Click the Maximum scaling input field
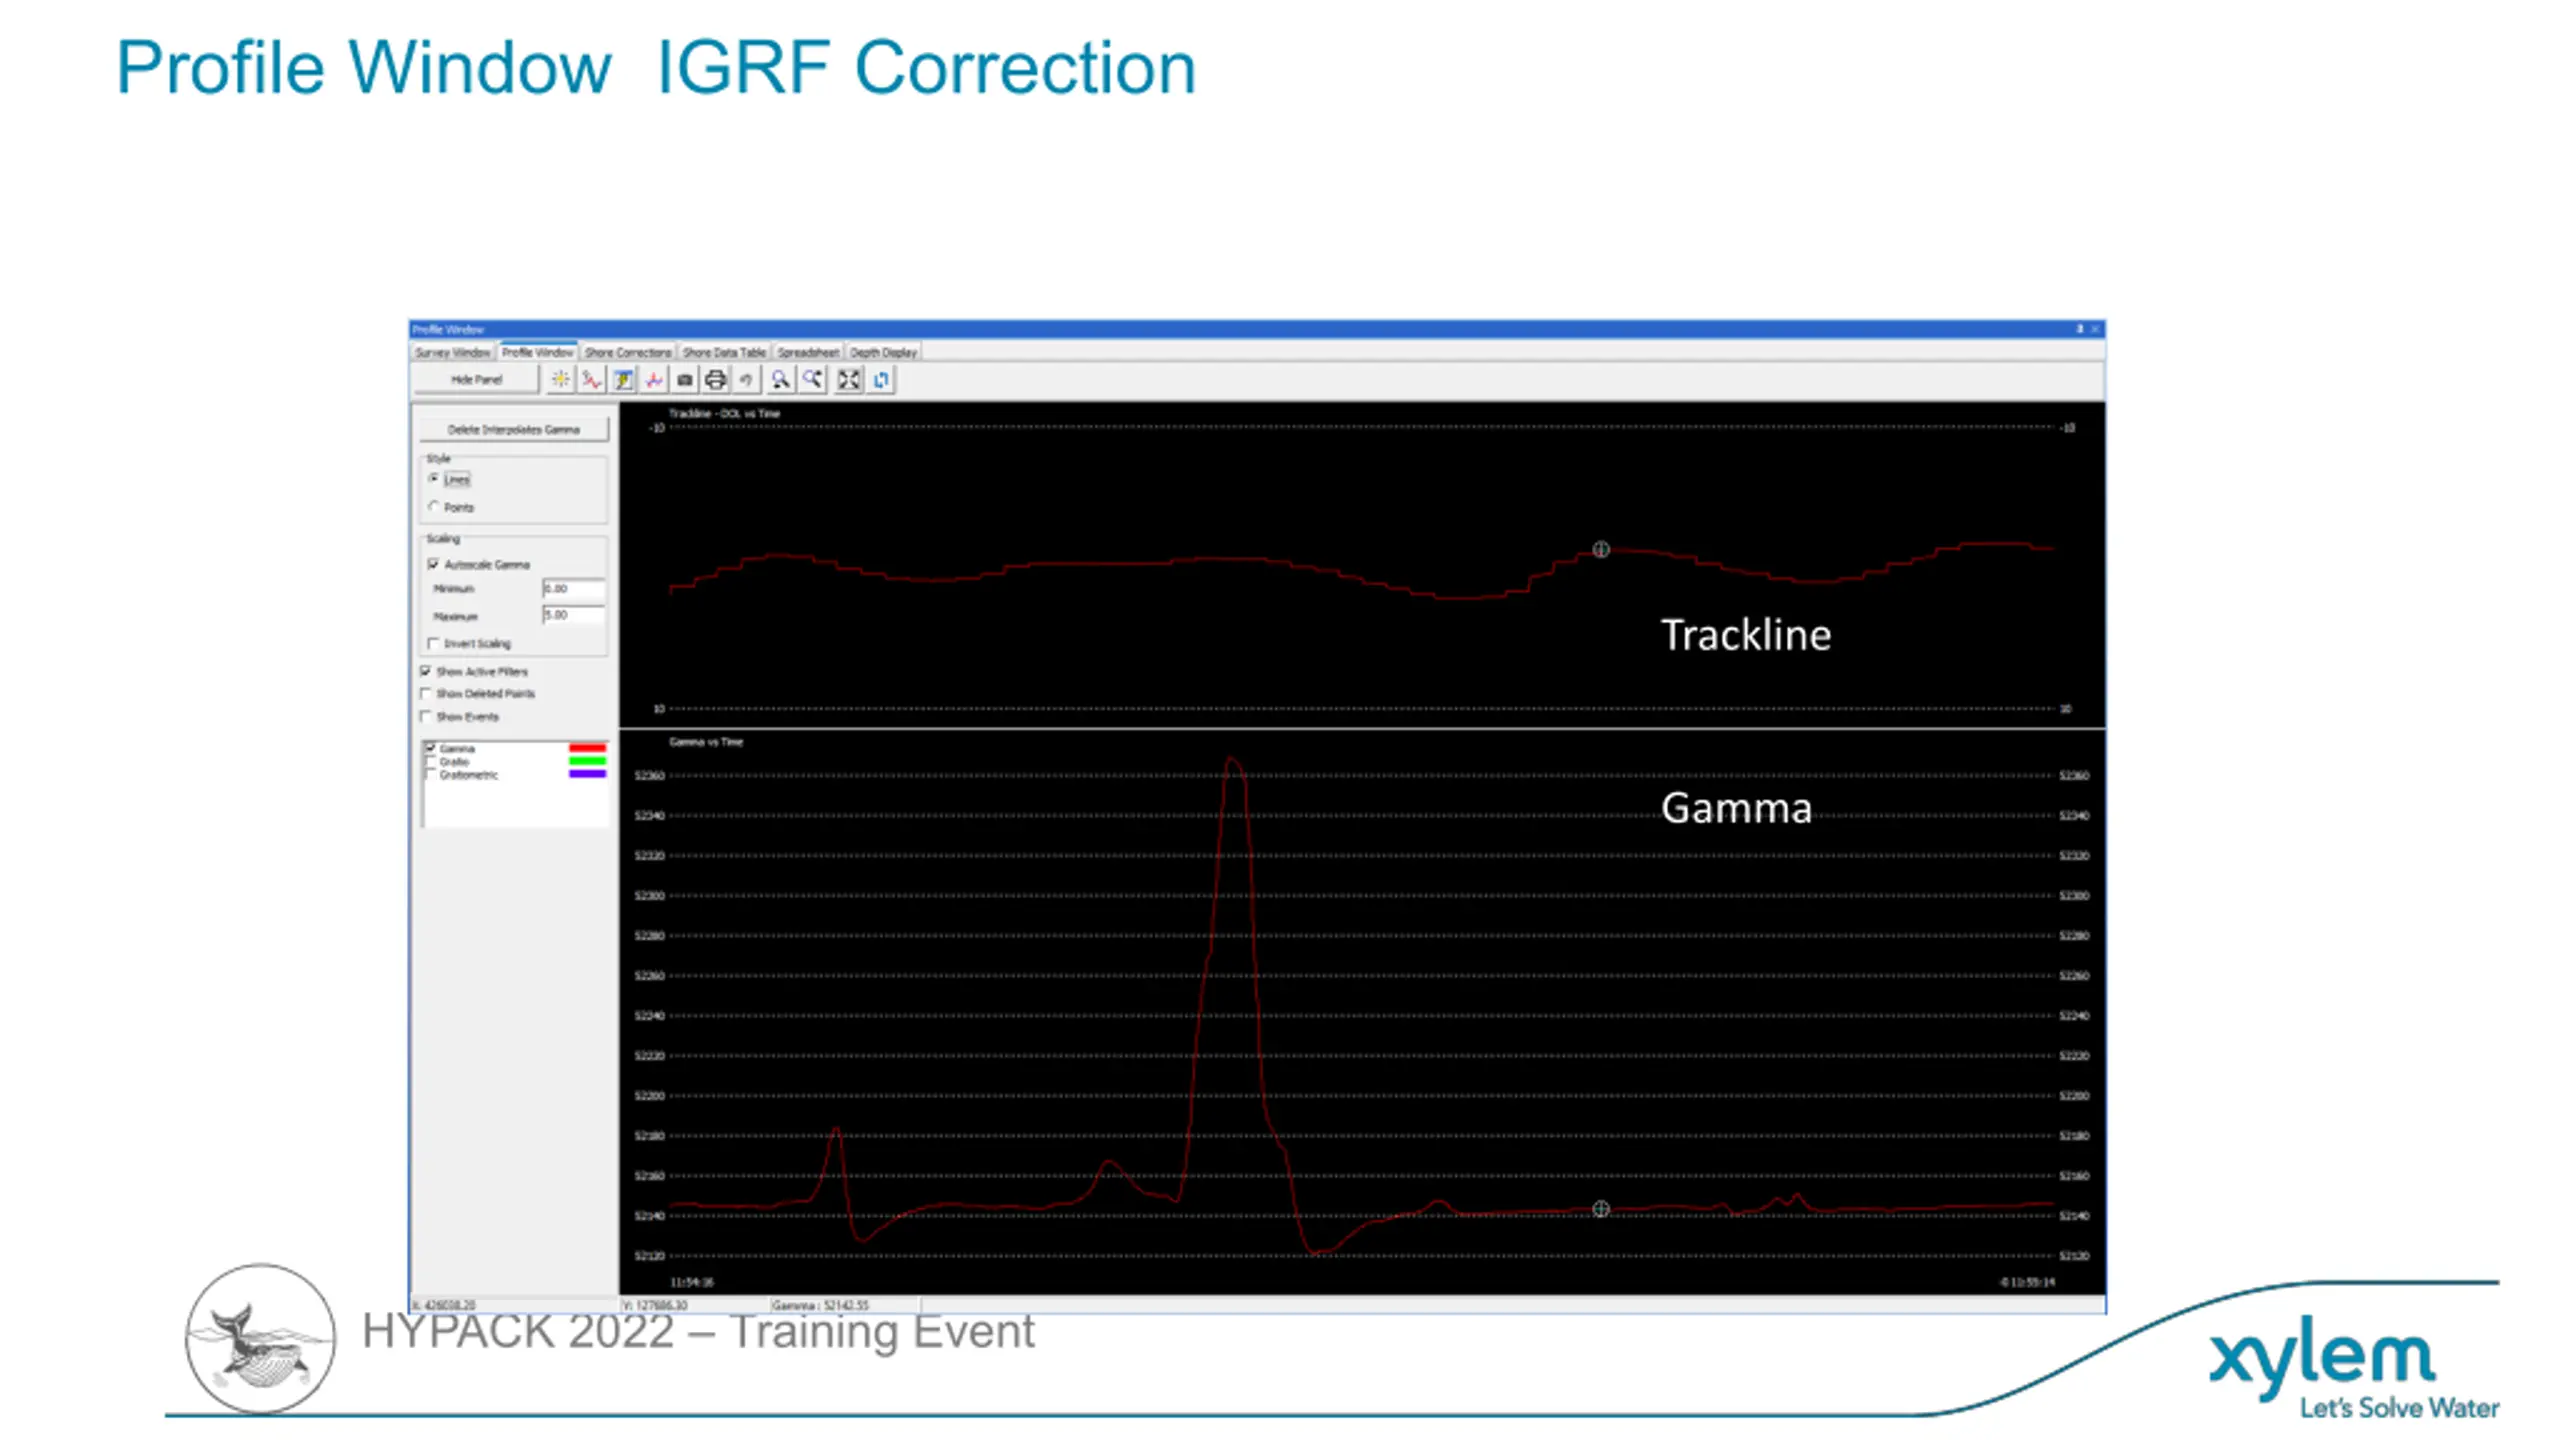Screen dimensions: 2560x1440 573,615
